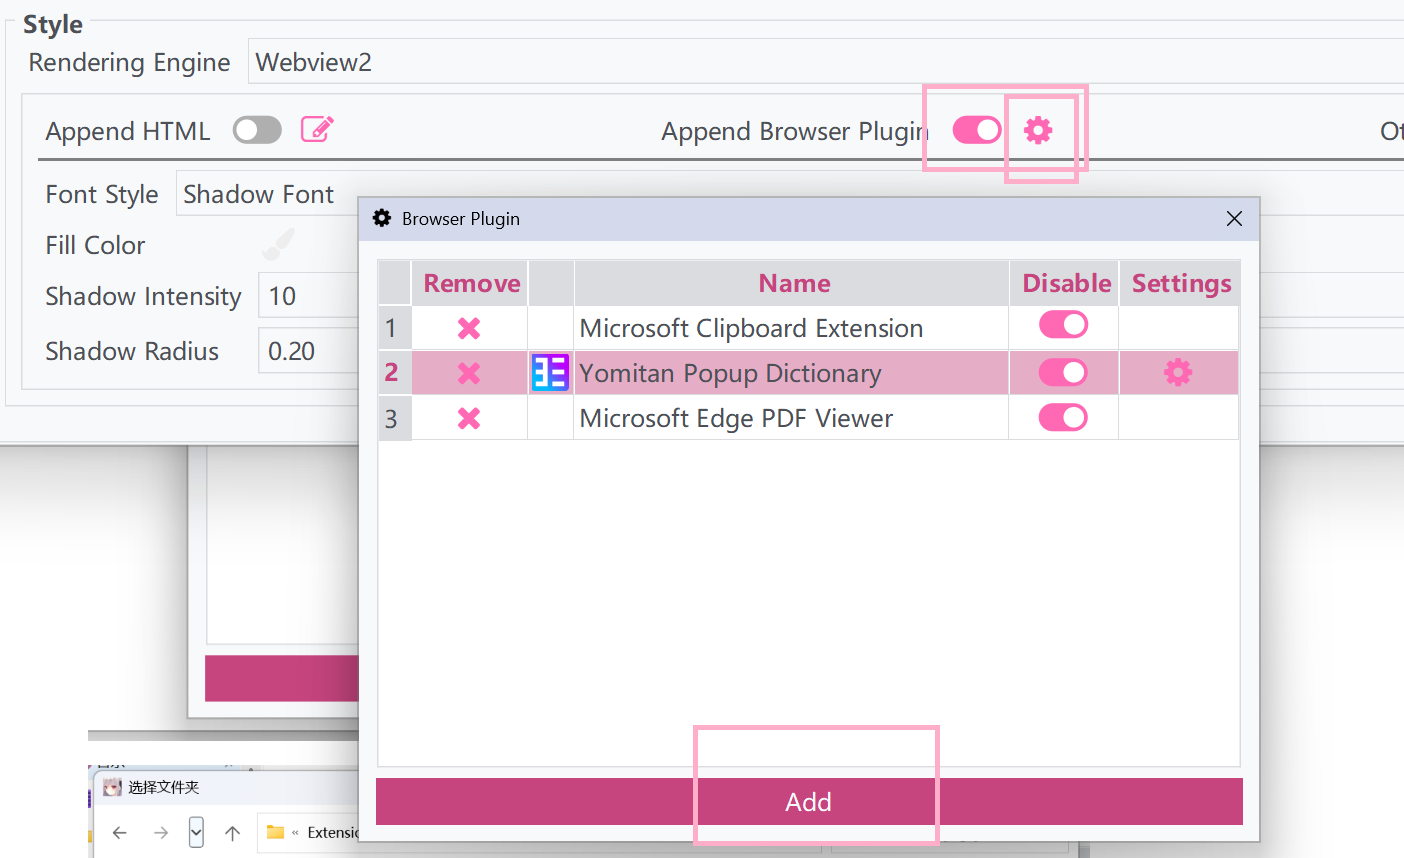This screenshot has width=1404, height=858.
Task: Click the Remove column header
Action: click(x=471, y=283)
